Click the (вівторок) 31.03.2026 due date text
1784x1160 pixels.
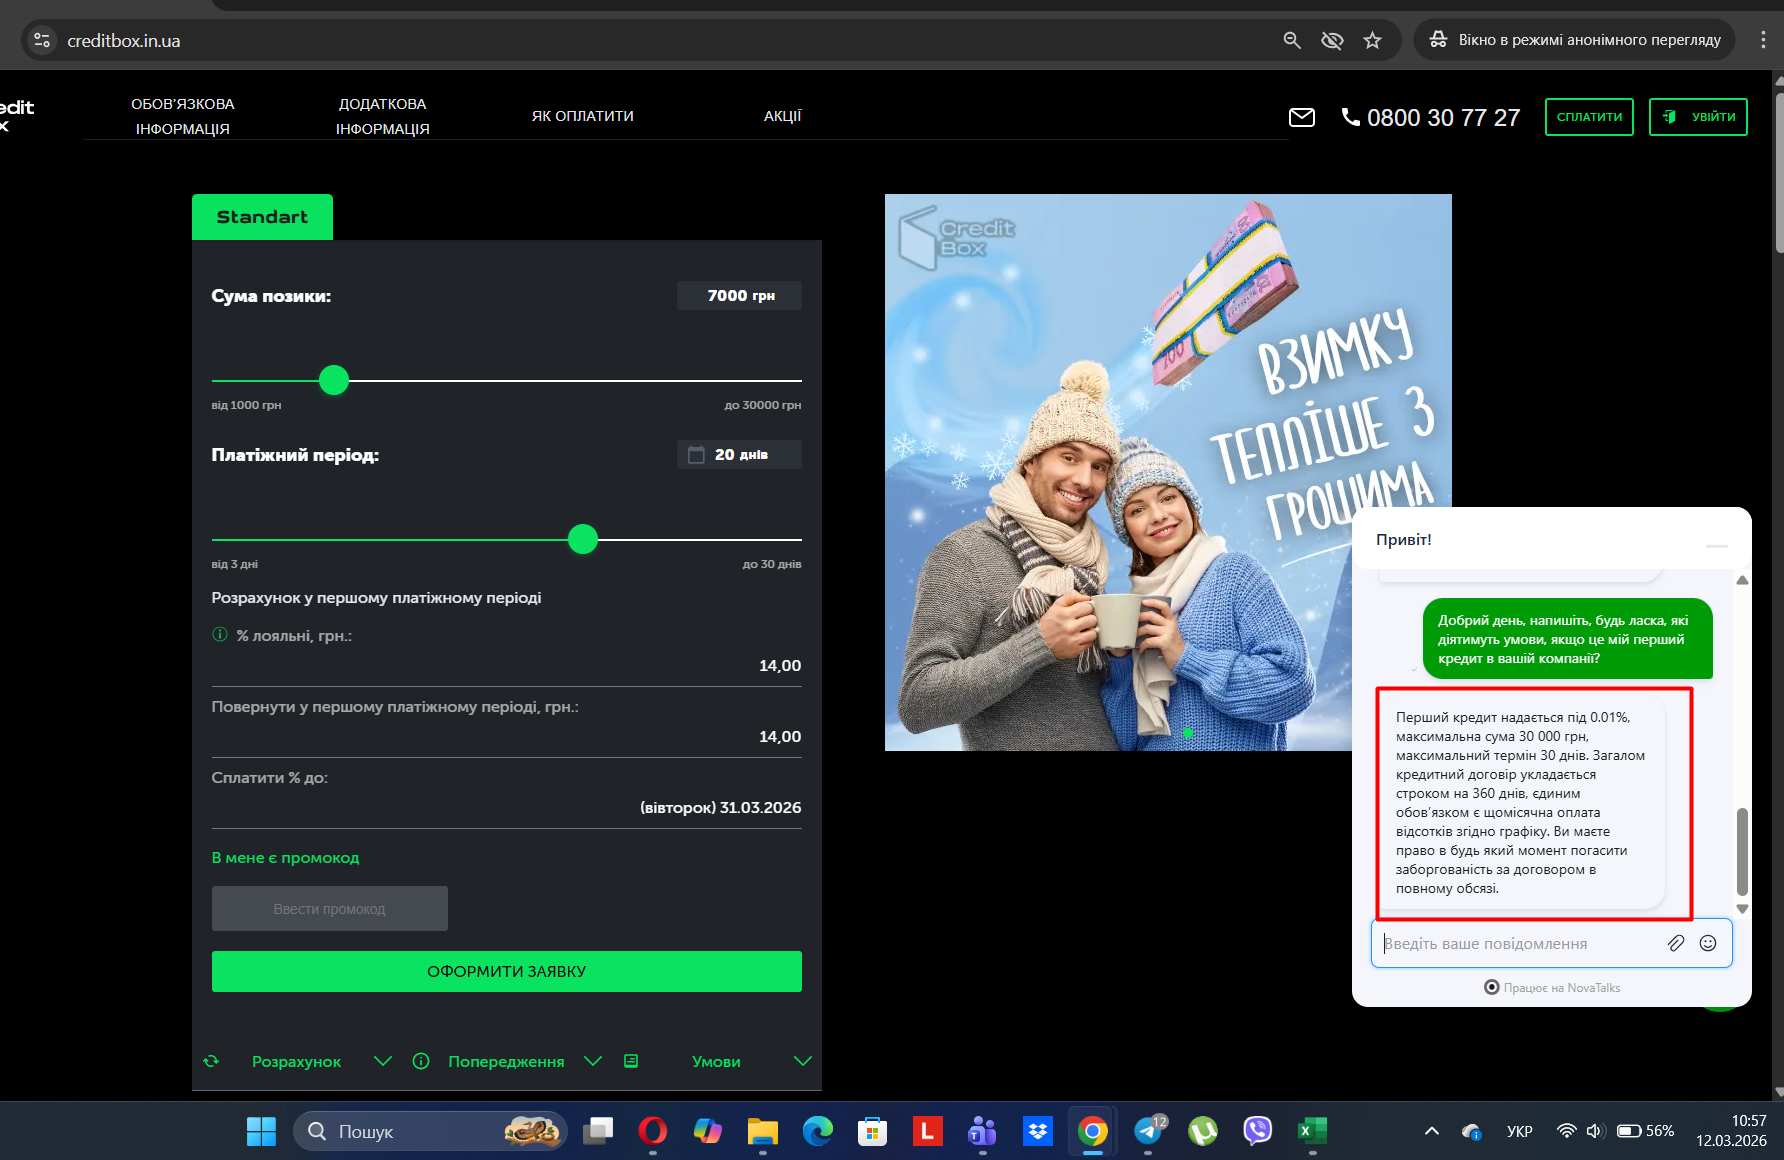(x=721, y=808)
